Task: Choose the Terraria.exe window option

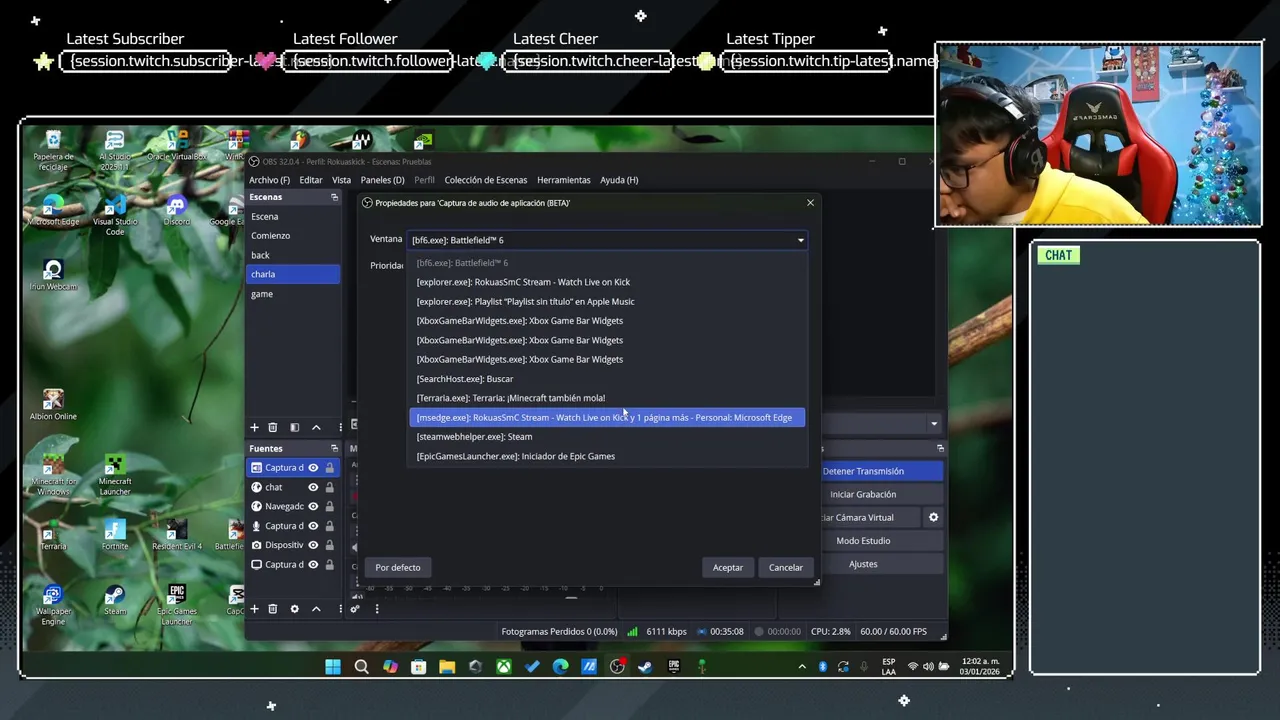Action: pyautogui.click(x=607, y=398)
